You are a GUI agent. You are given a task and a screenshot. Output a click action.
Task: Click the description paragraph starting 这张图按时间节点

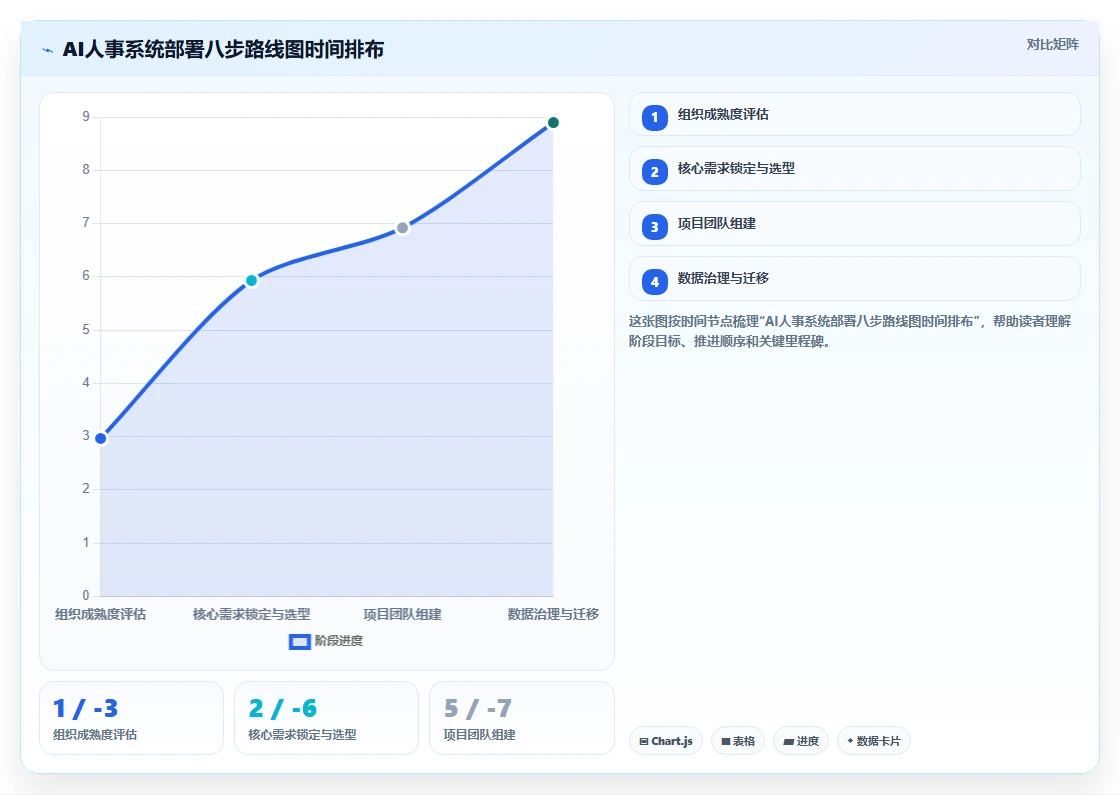850,331
